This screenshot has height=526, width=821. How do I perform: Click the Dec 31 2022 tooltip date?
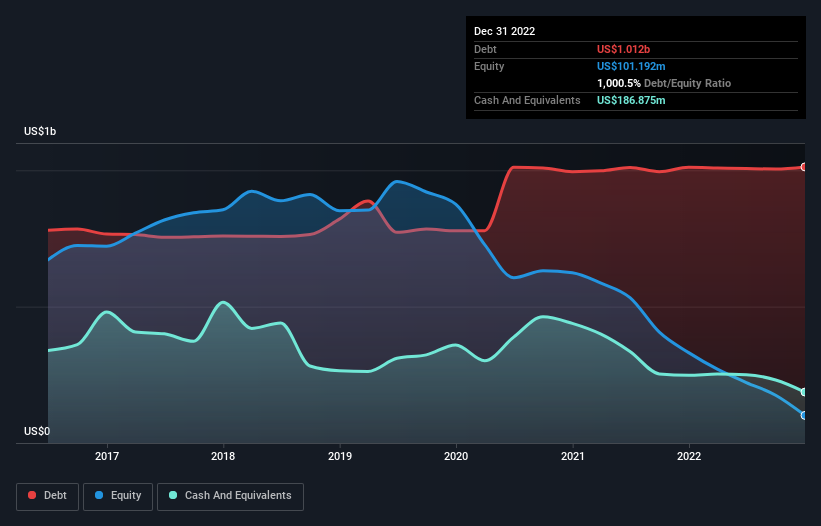click(x=504, y=31)
